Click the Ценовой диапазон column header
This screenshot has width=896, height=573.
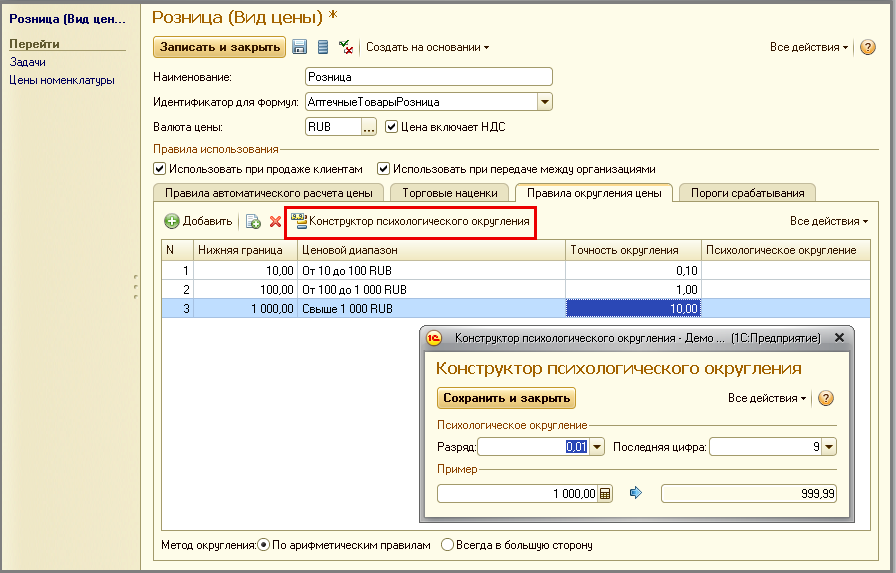coord(431,250)
